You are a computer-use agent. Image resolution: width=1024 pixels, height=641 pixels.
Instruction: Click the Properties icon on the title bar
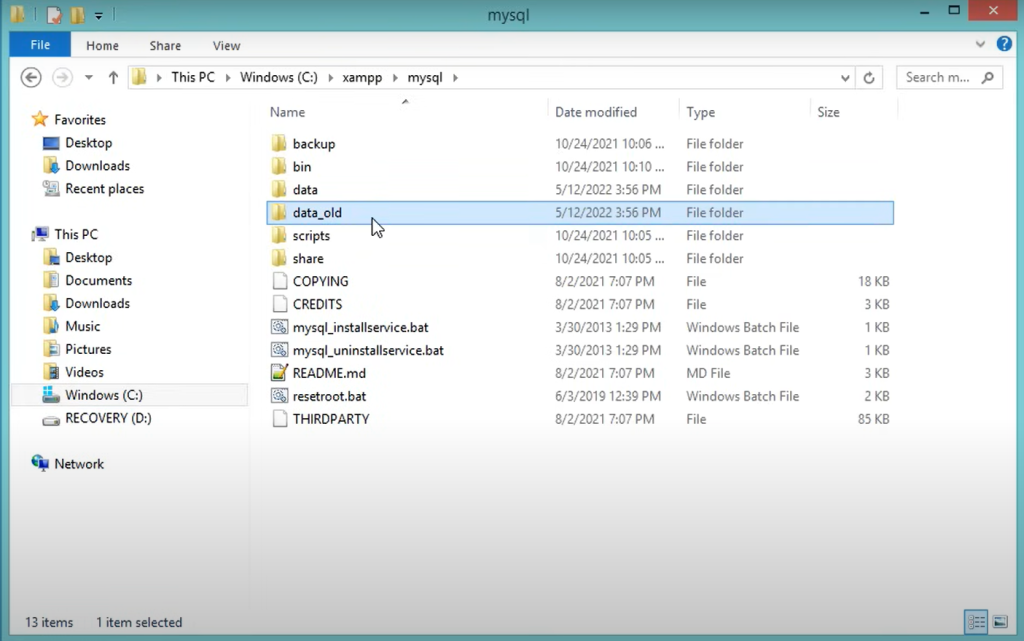(53, 14)
